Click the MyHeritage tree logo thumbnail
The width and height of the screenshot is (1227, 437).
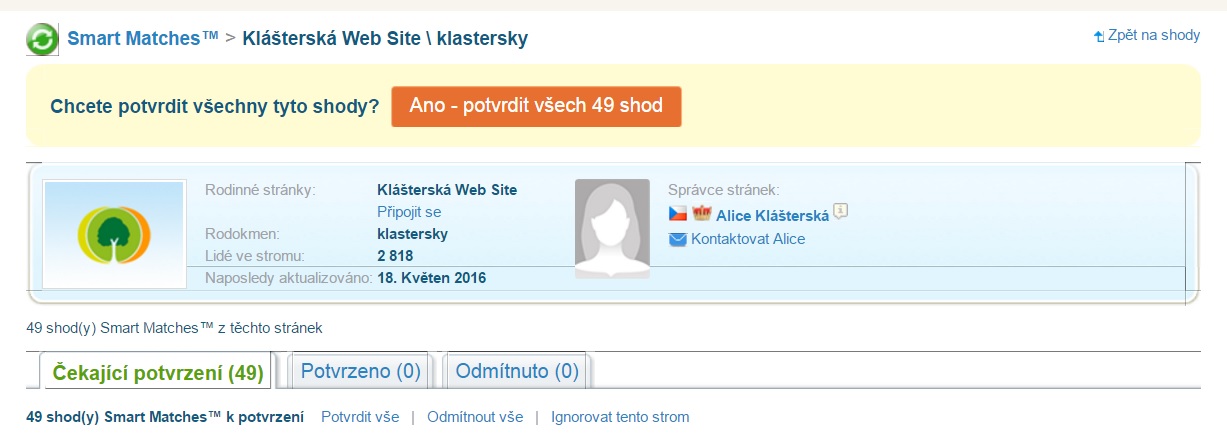pos(114,235)
